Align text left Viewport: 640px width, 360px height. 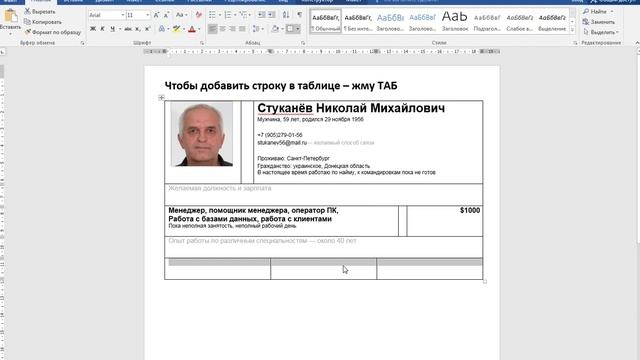point(213,29)
